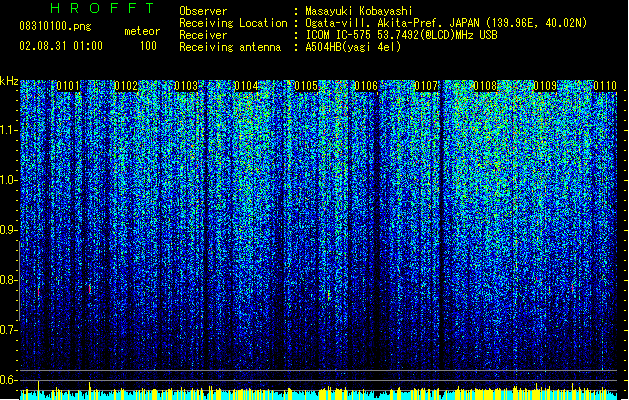
Task: Click the Receiving Location label
Action: 233,23
